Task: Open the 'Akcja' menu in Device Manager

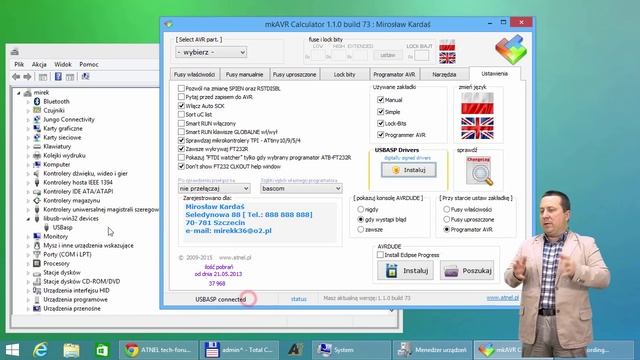Action: [39, 64]
